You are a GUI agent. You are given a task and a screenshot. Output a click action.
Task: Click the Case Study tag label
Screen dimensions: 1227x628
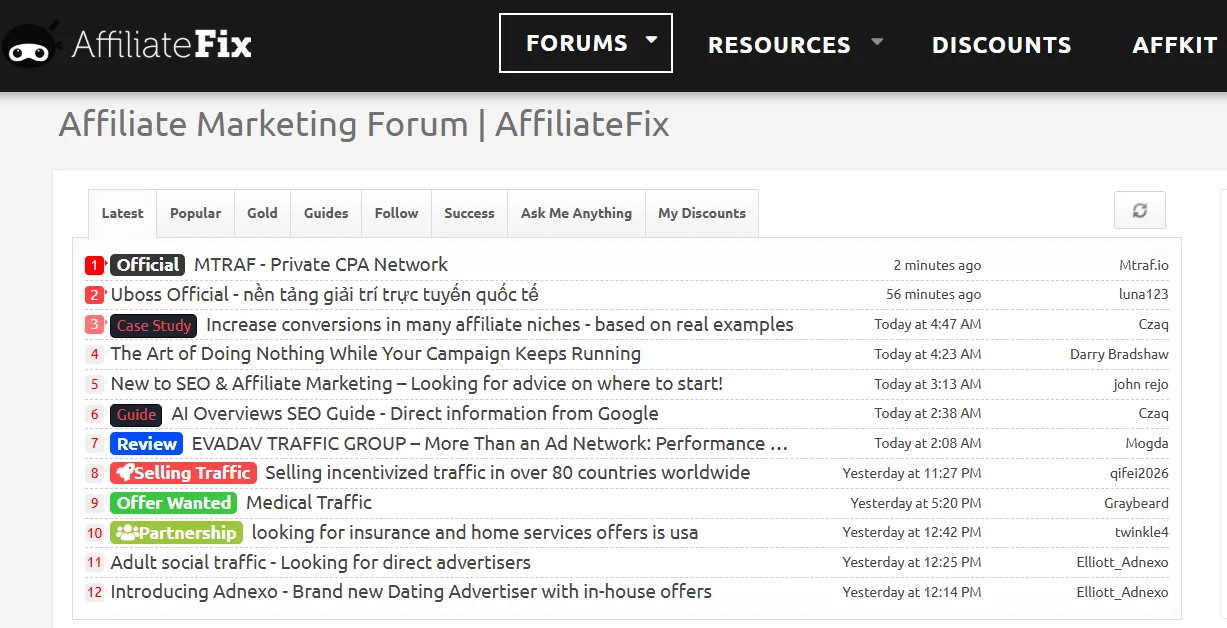pos(153,325)
